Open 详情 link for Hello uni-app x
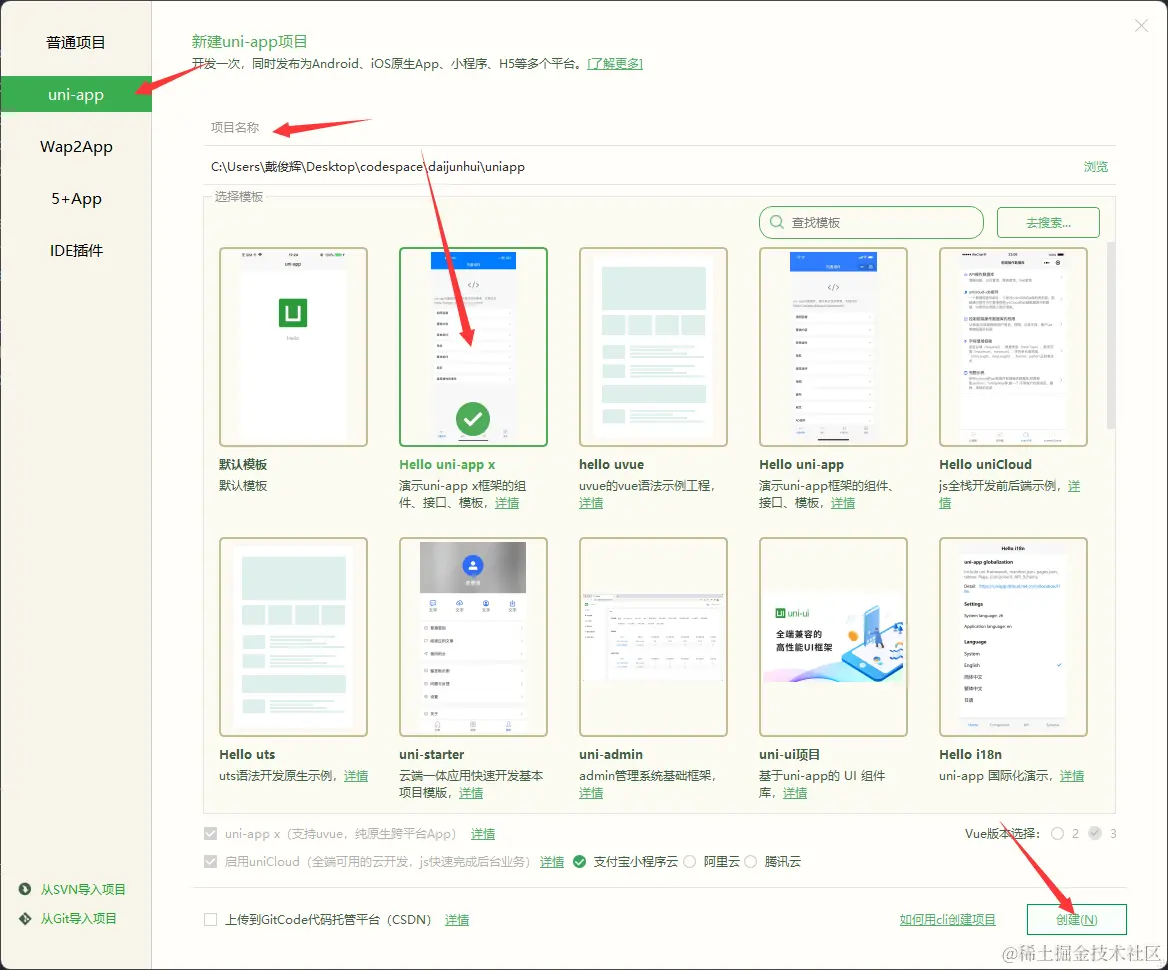The height and width of the screenshot is (970, 1168). tap(507, 504)
